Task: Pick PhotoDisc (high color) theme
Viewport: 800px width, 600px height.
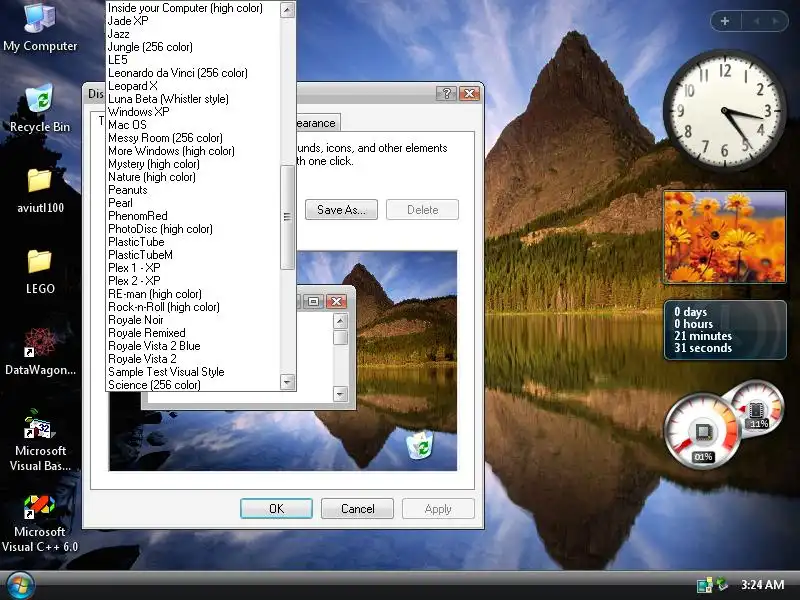Action: tap(193, 229)
